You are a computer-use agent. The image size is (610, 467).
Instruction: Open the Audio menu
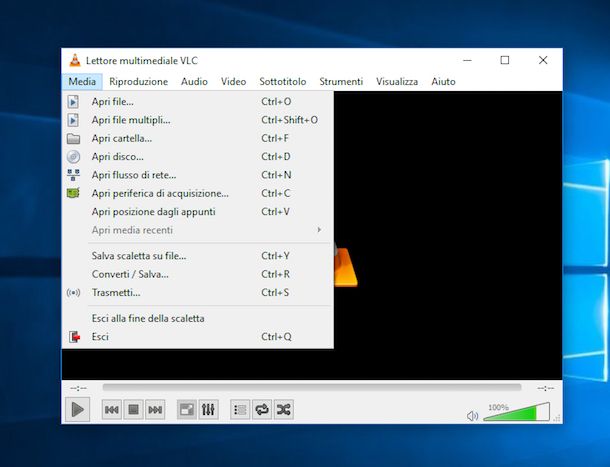[x=194, y=82]
